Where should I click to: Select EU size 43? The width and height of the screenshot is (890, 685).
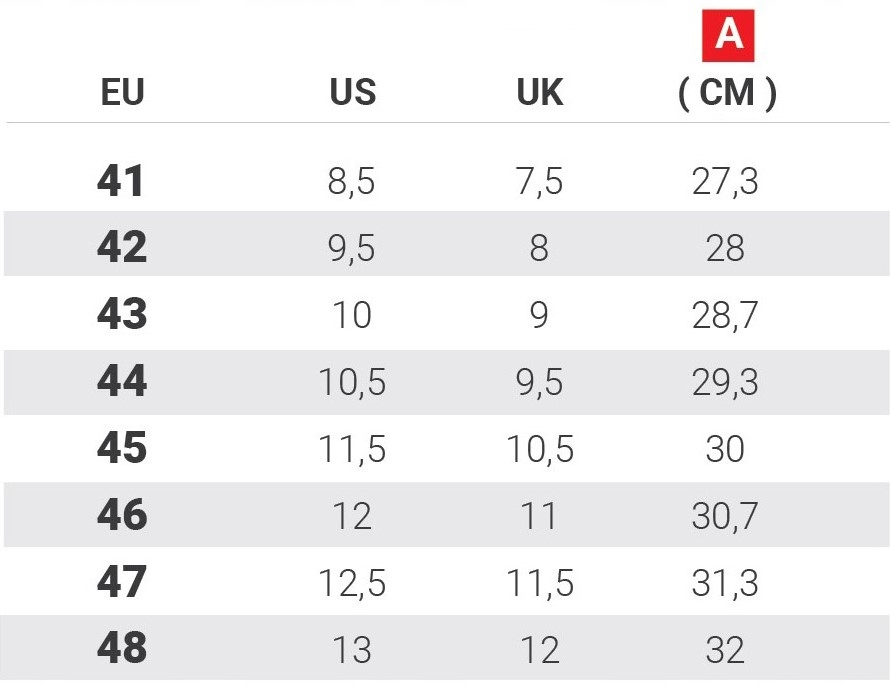tap(122, 315)
